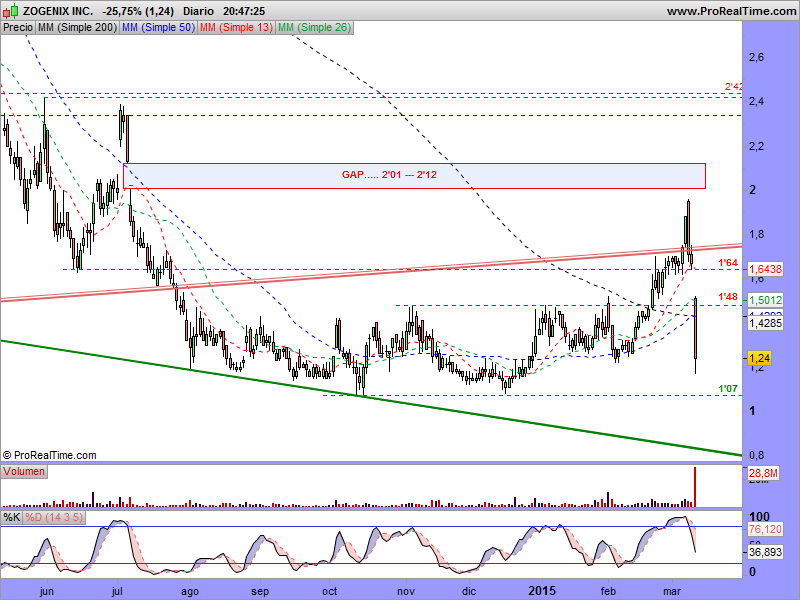Select the 1'64 level annotation
This screenshot has height=600, width=800.
pos(728,263)
